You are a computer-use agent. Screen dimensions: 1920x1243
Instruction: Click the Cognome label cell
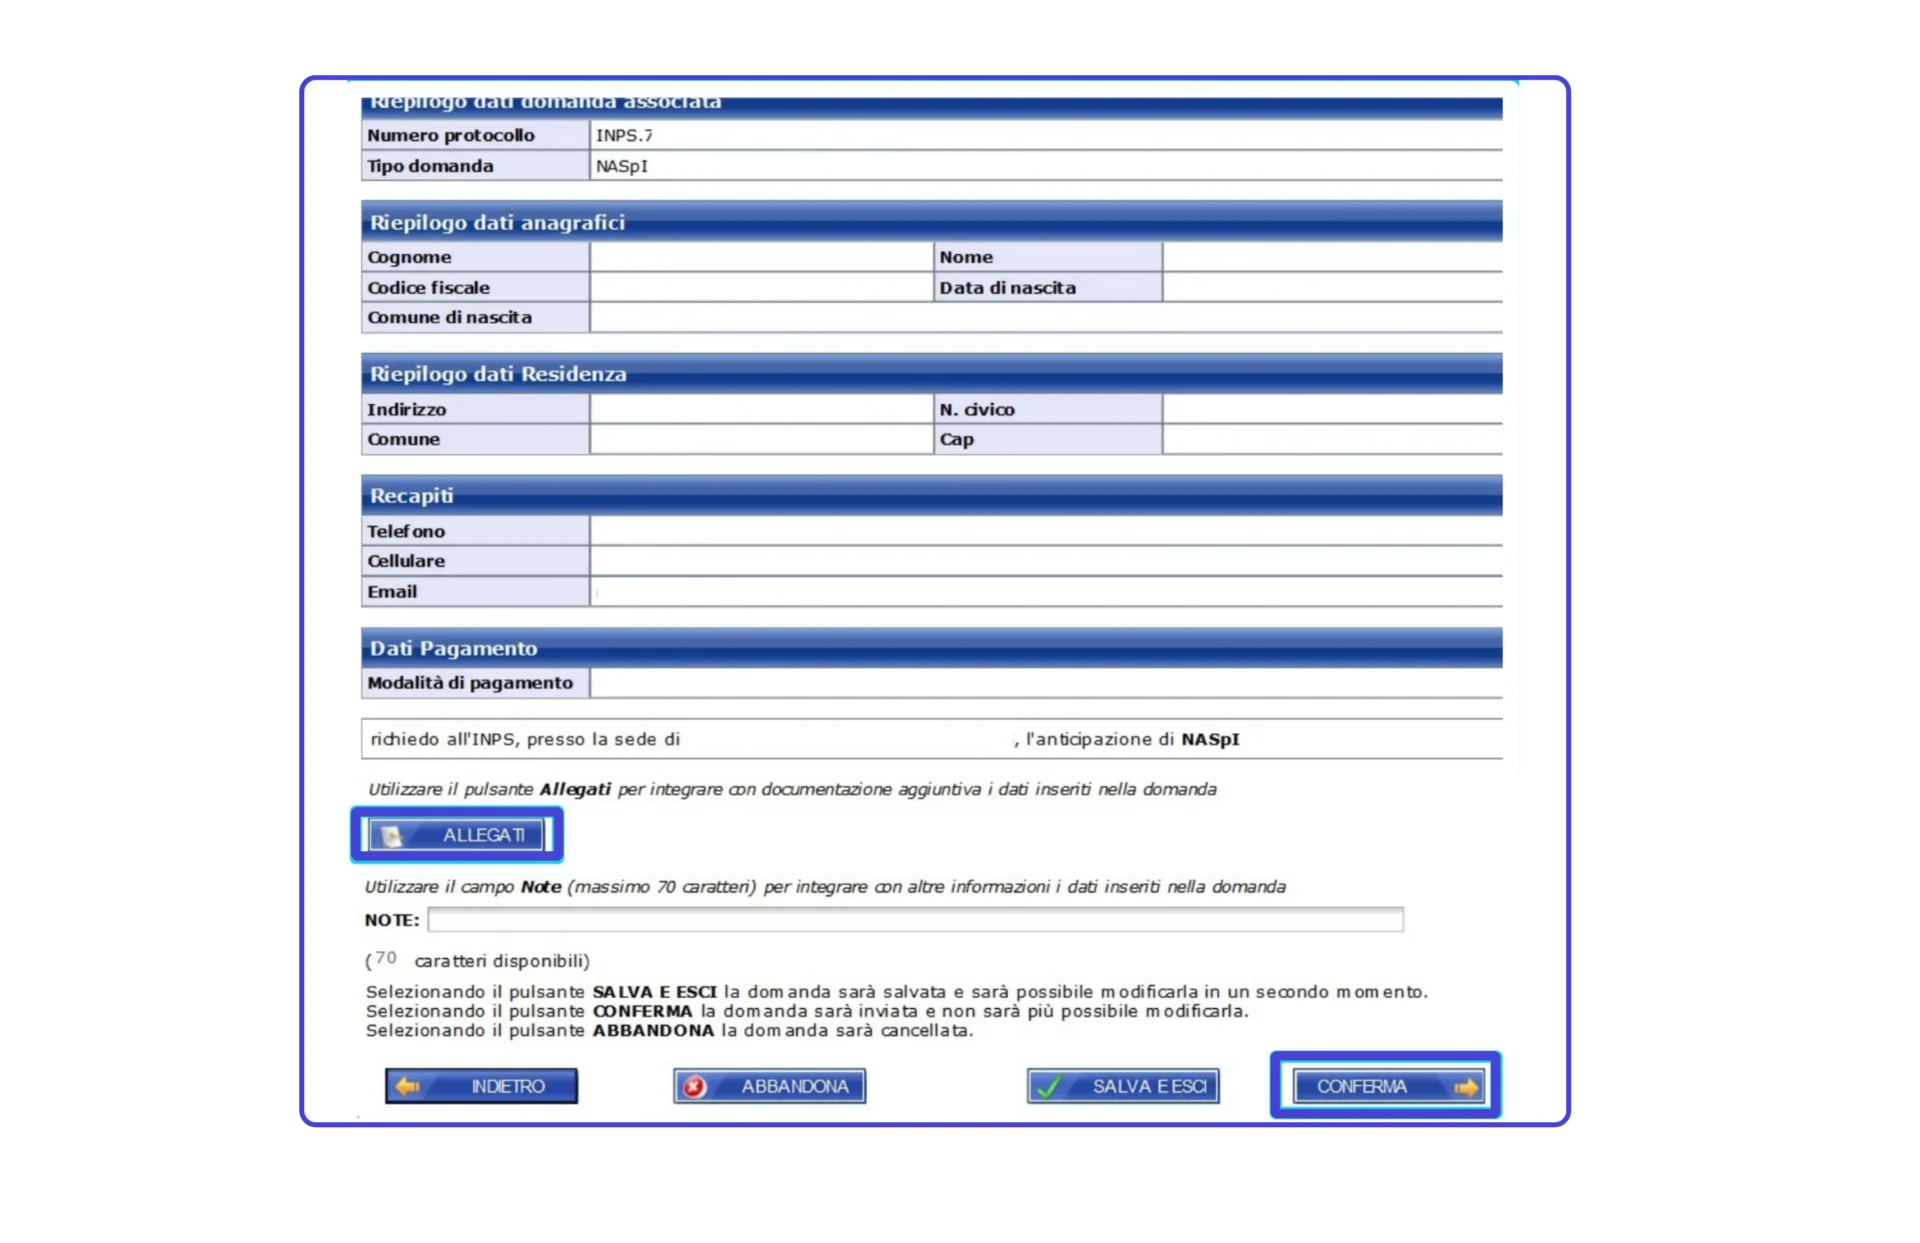coord(475,257)
